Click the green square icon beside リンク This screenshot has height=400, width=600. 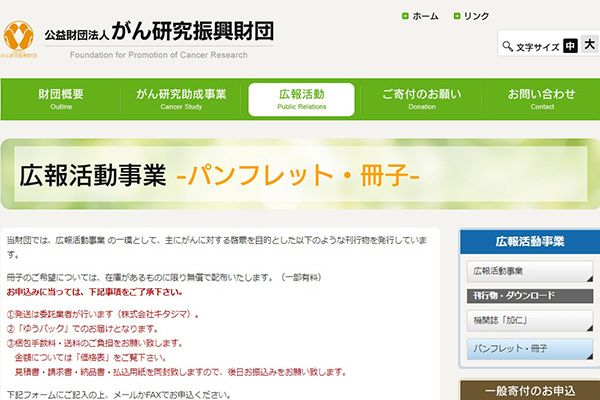click(x=457, y=17)
